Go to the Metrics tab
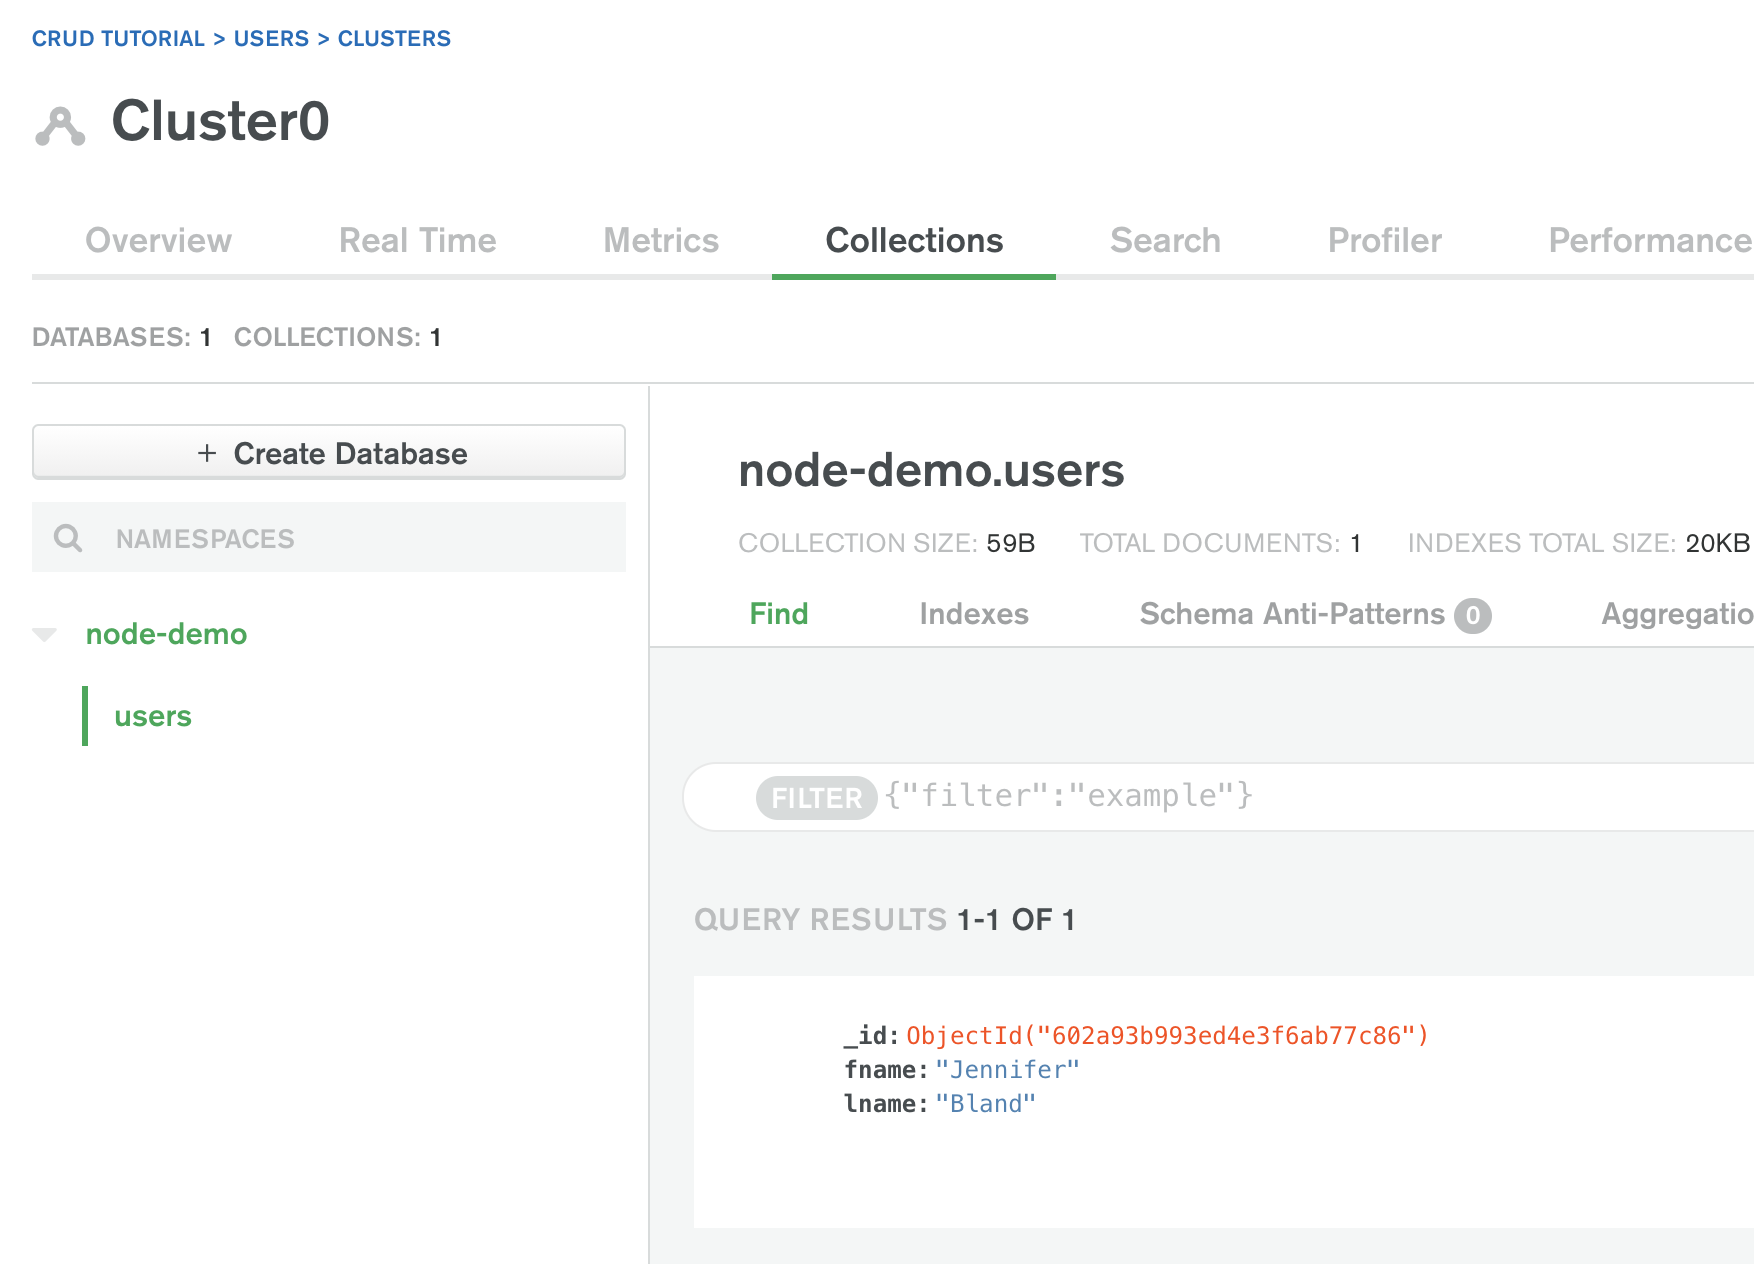Image resolution: width=1754 pixels, height=1264 pixels. click(x=661, y=240)
